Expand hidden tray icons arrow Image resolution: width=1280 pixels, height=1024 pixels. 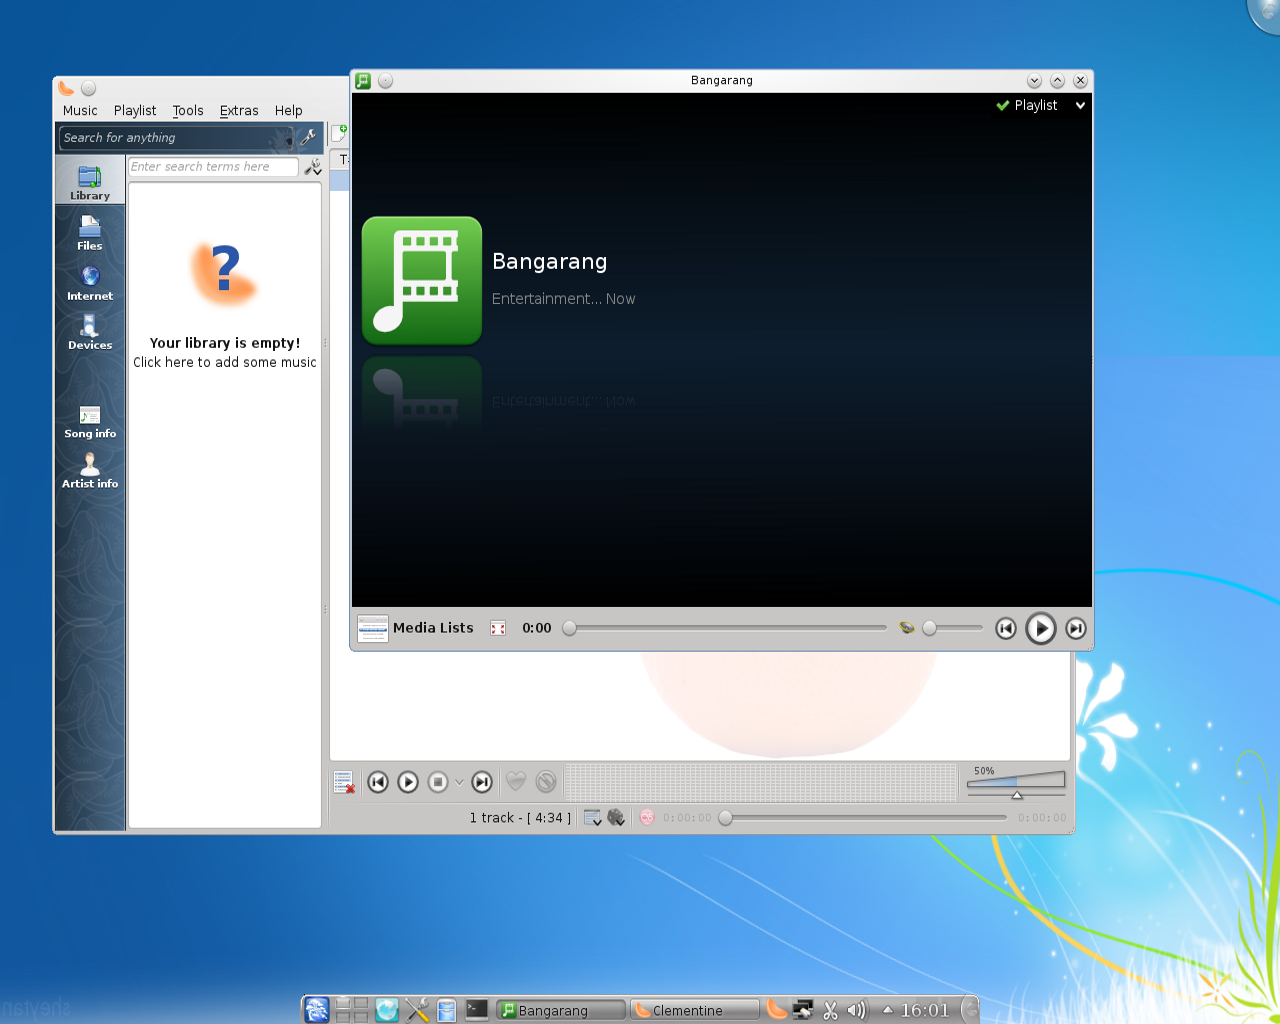(x=887, y=1010)
